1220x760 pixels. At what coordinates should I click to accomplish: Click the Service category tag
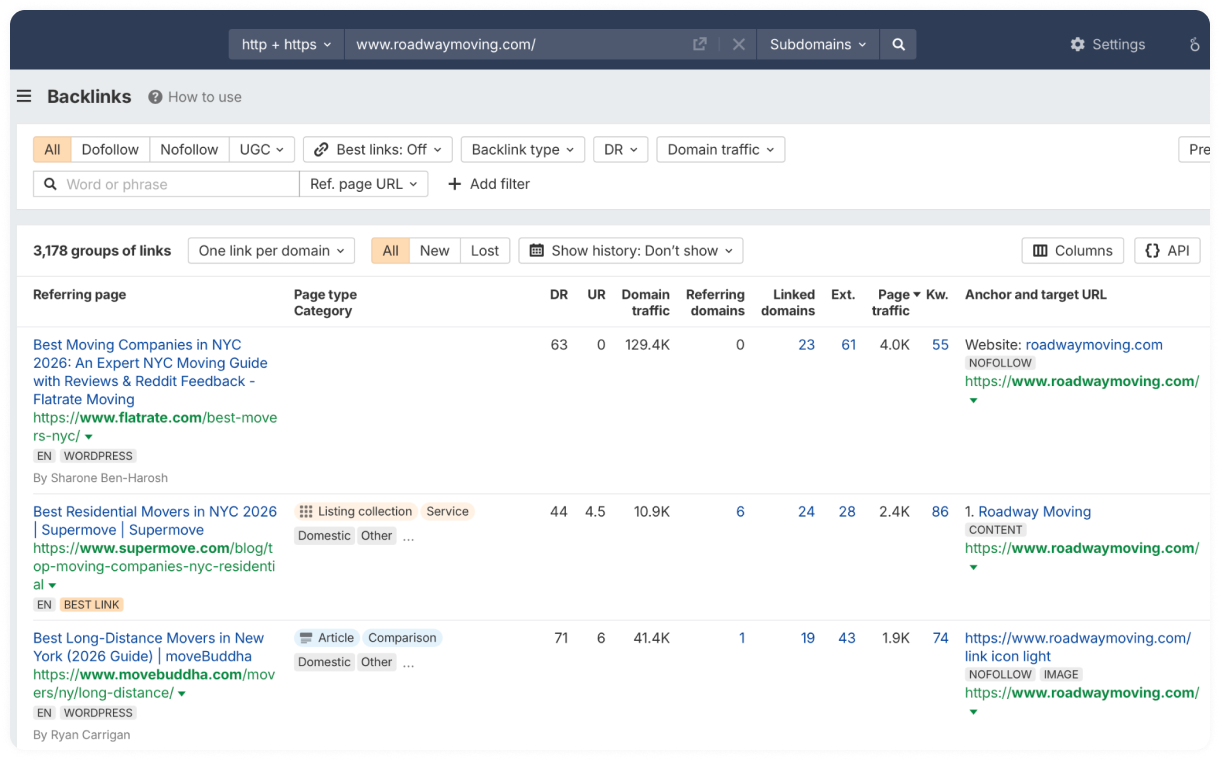point(447,511)
